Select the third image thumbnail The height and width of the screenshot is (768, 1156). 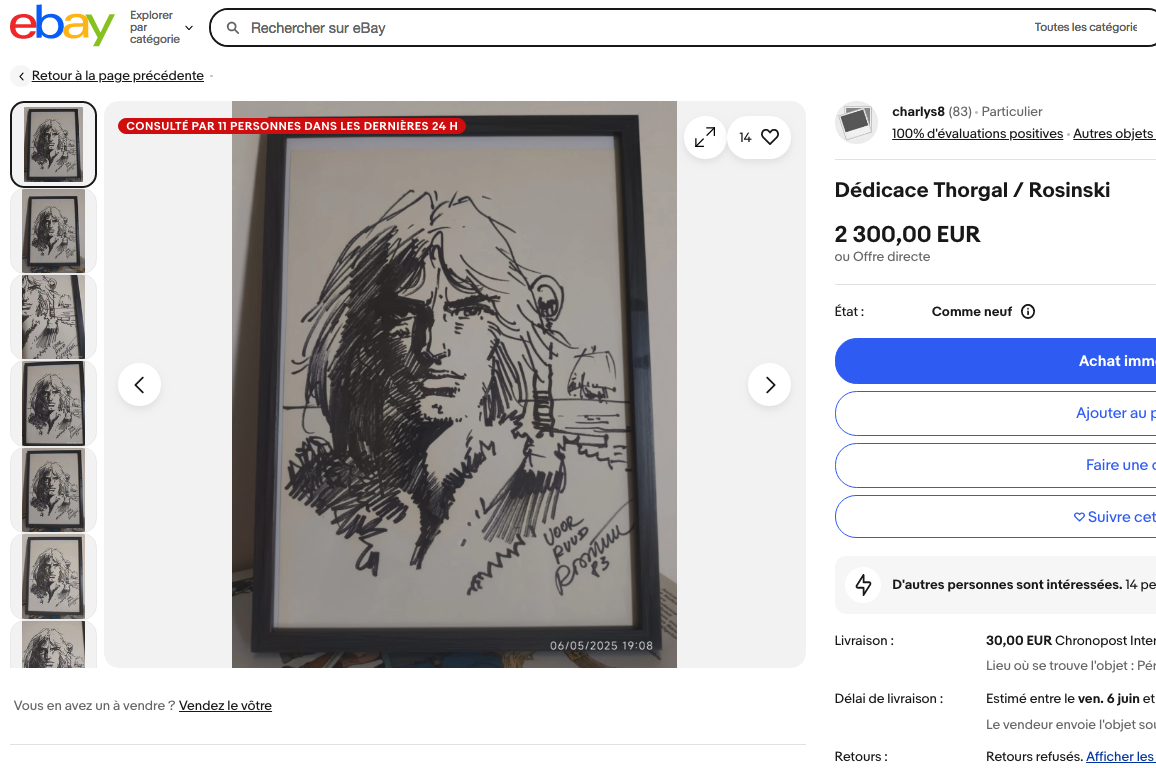click(53, 317)
